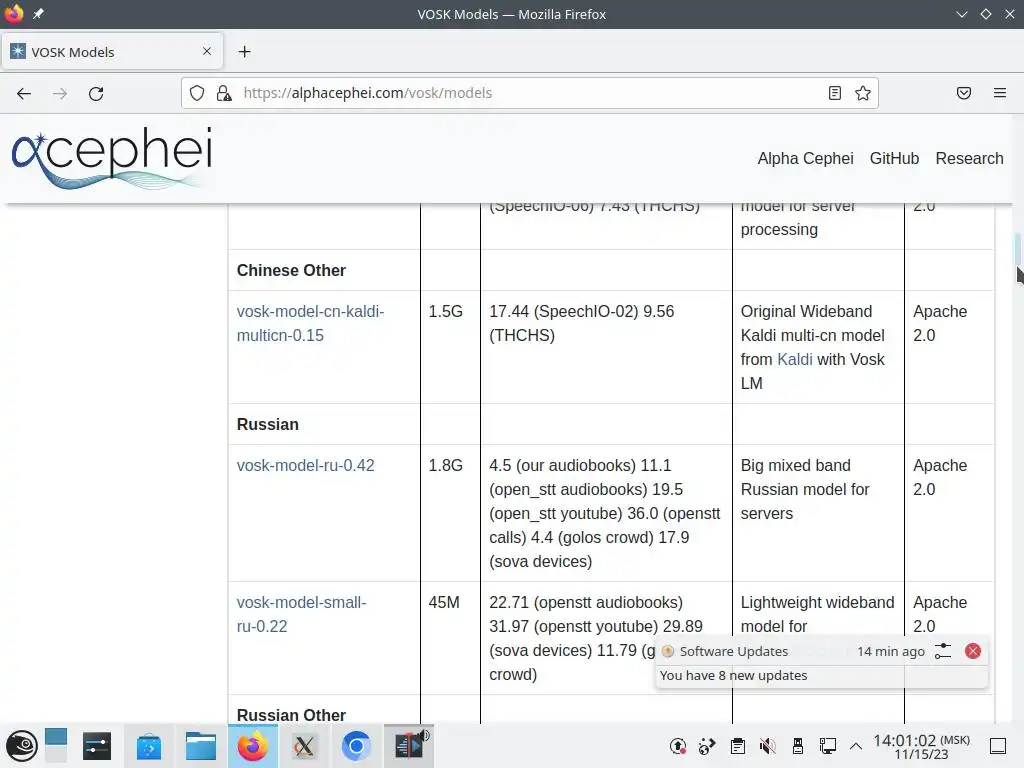Click the forward navigation arrow
Image resolution: width=1024 pixels, height=768 pixels.
60,93
